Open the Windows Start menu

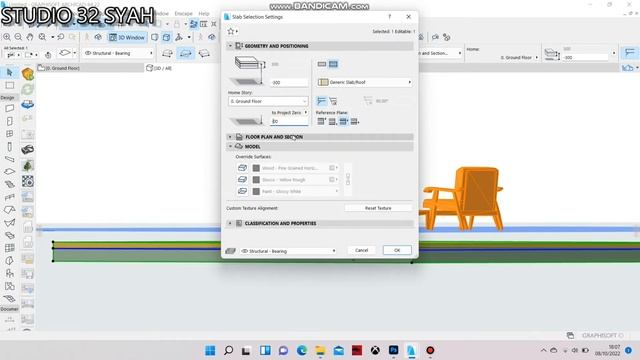210,350
